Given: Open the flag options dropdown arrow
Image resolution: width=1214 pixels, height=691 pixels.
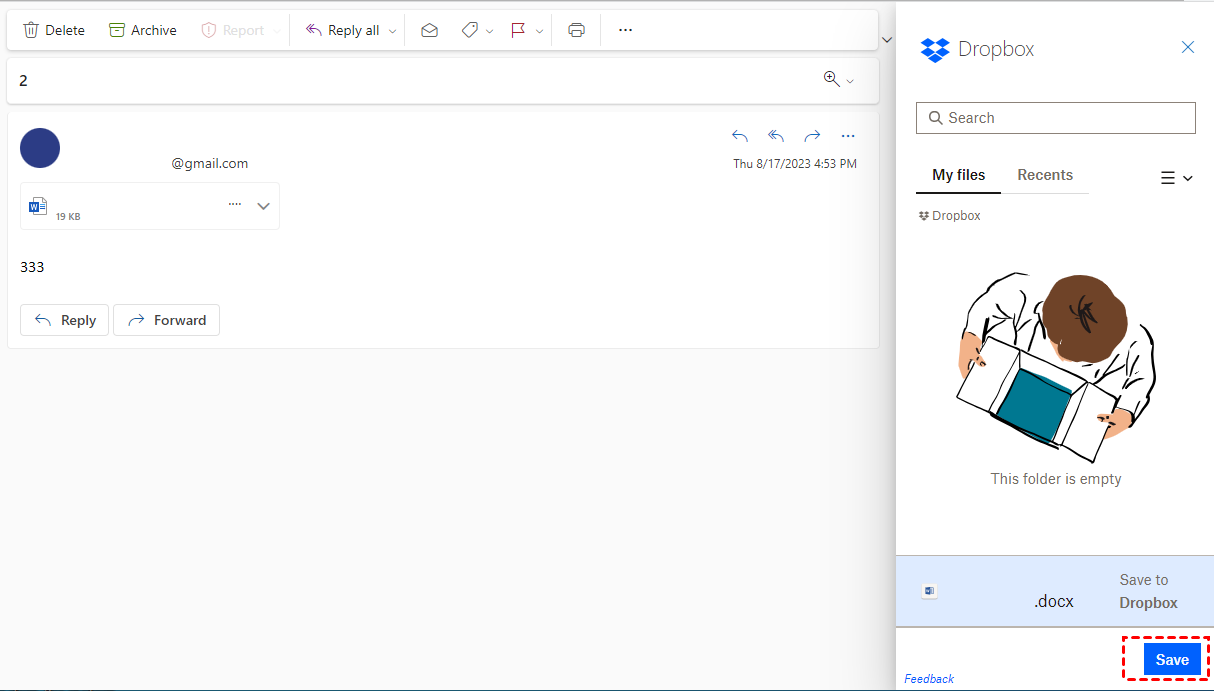Looking at the screenshot, I should click(540, 31).
